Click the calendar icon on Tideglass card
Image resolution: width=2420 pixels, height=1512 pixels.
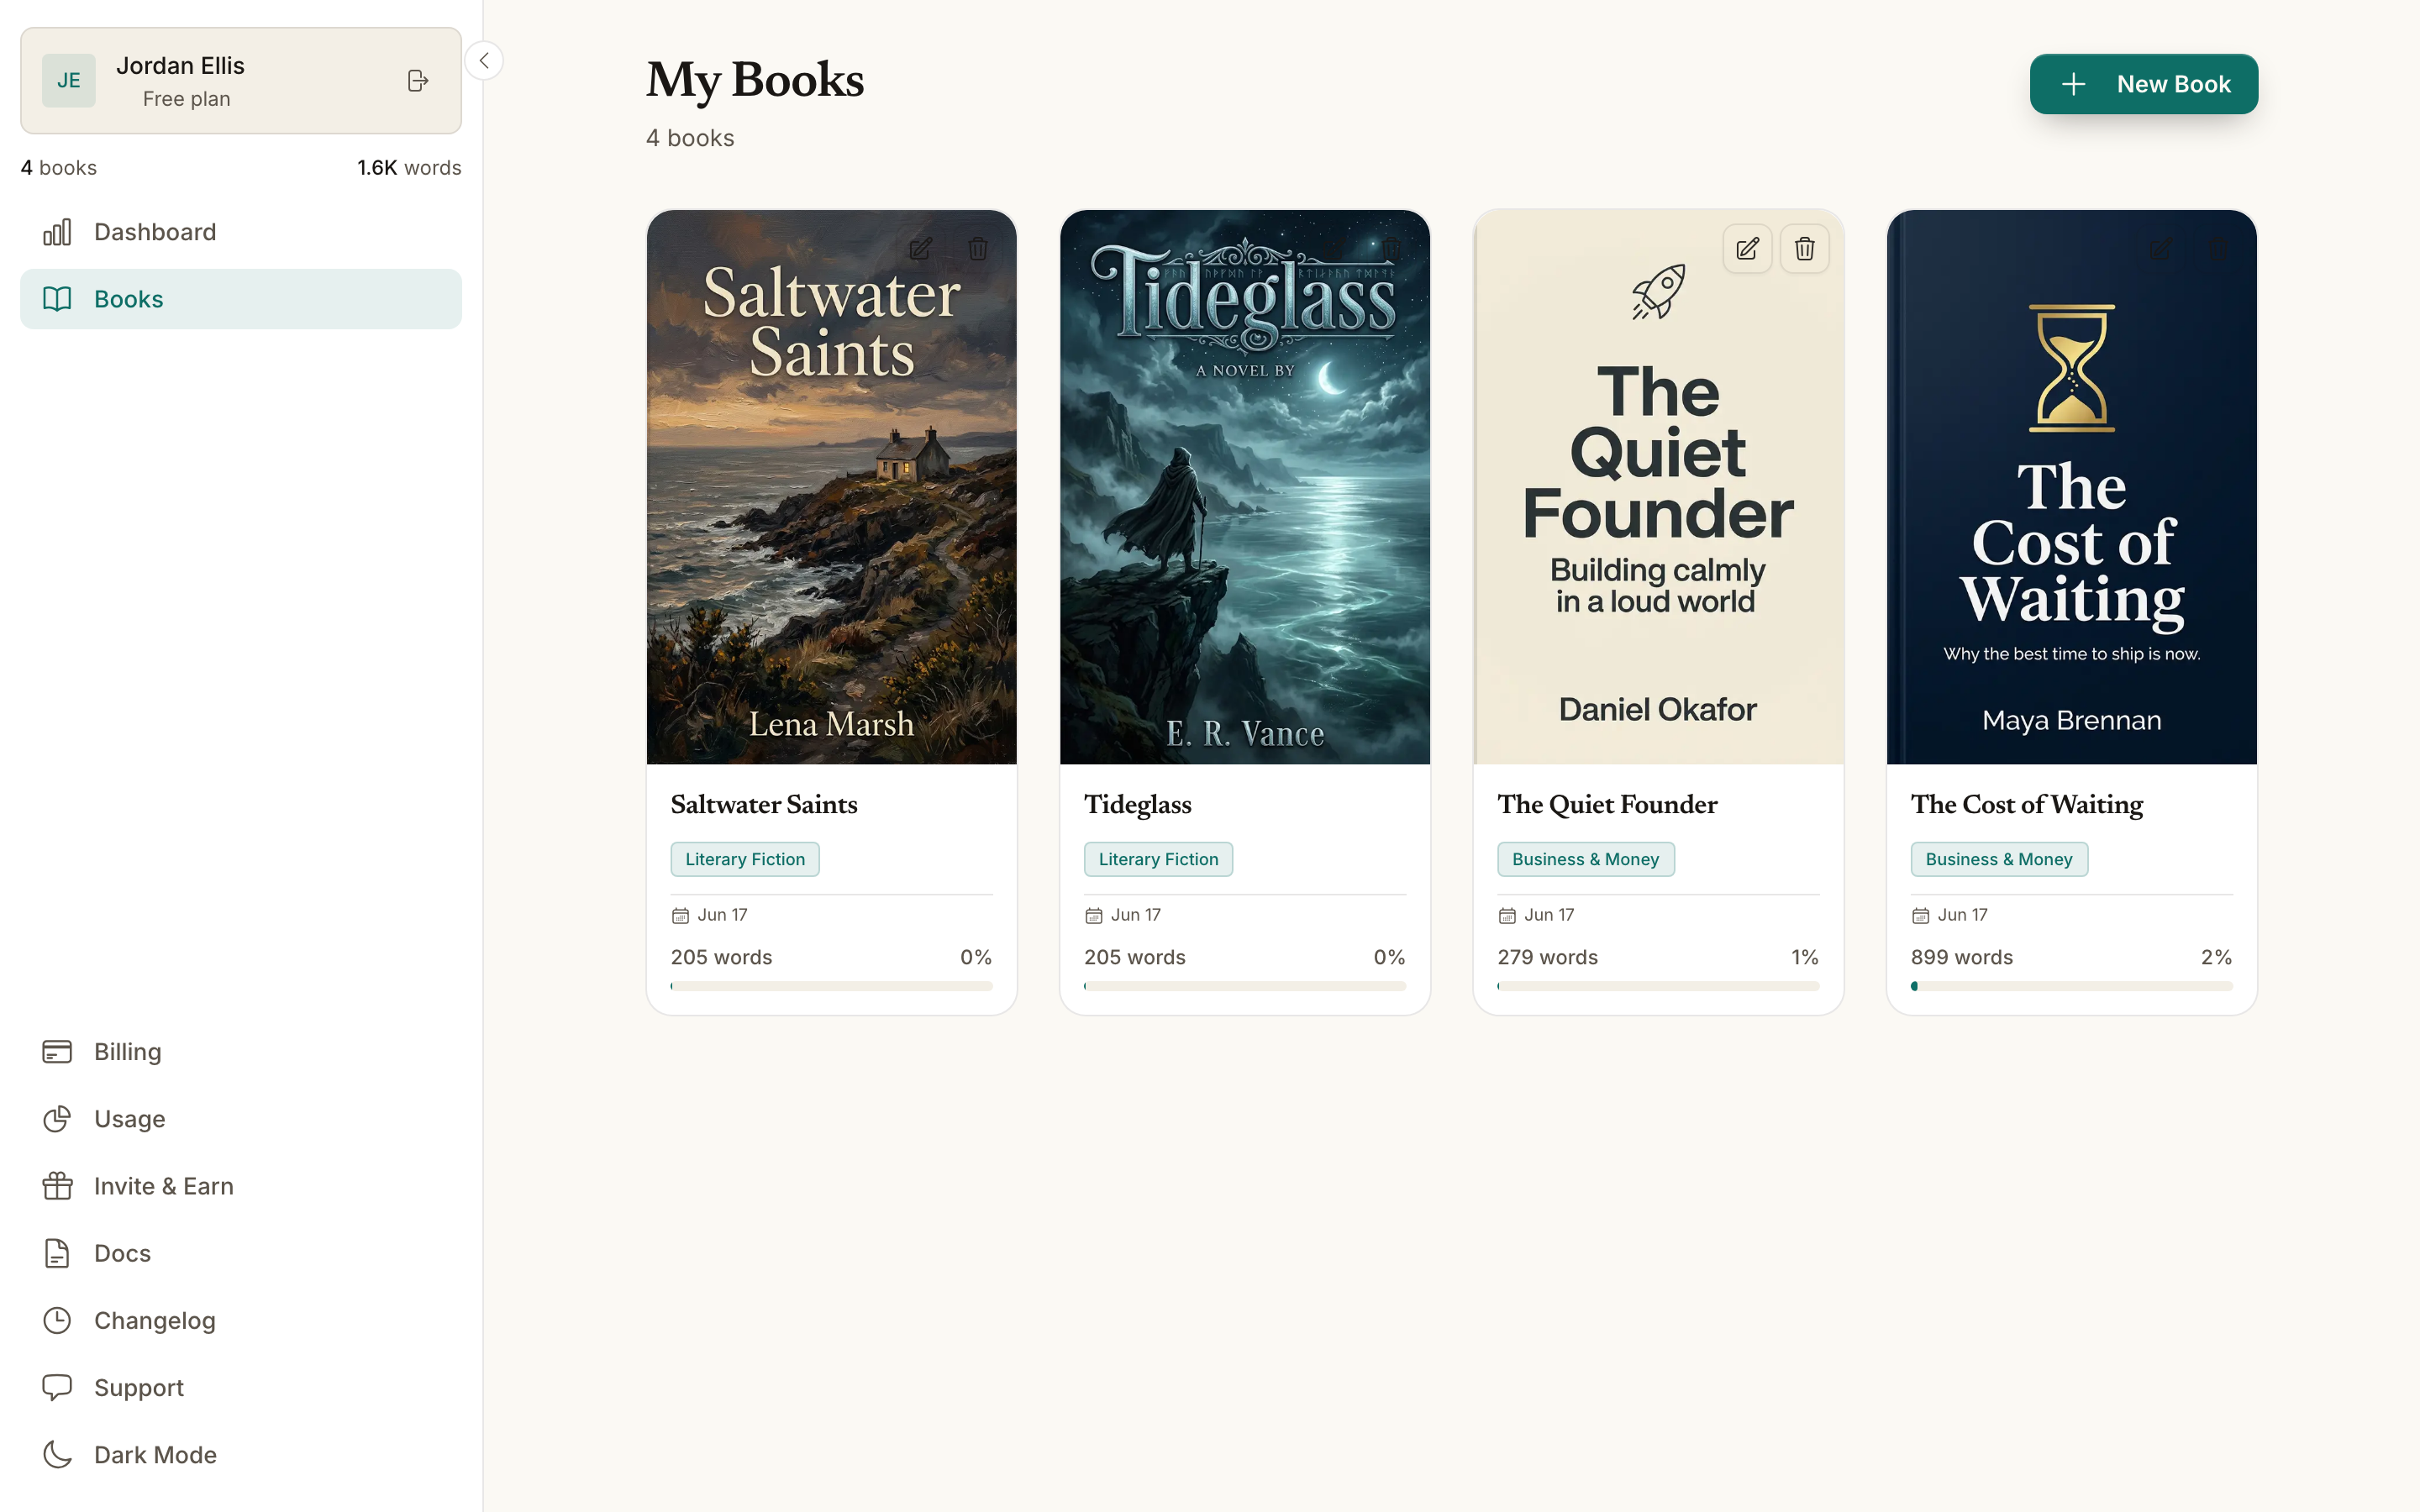coord(1094,915)
